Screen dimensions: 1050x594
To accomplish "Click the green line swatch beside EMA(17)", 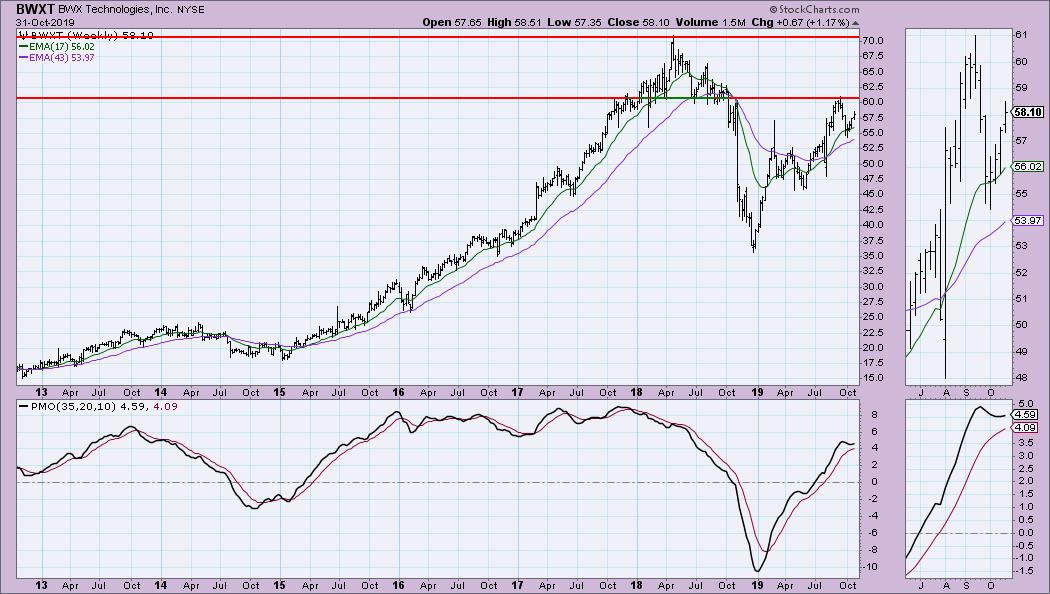I will 21,47.
